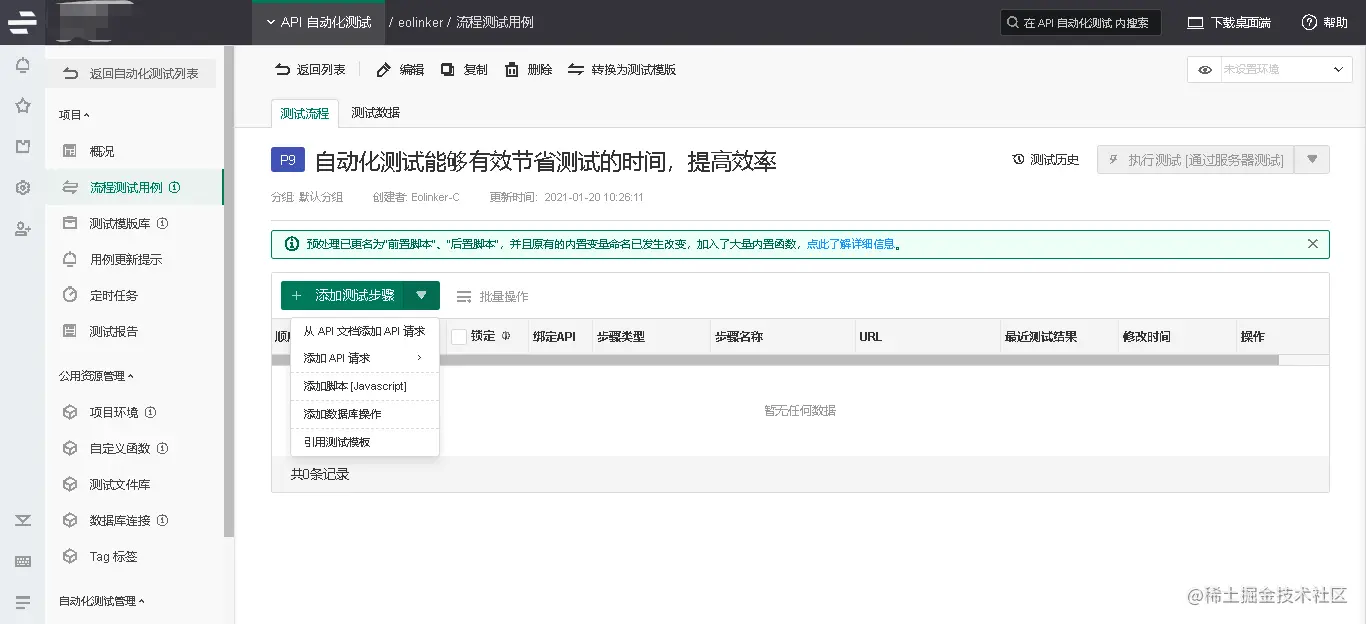Click the 返回列表 back arrow icon

tap(283, 70)
